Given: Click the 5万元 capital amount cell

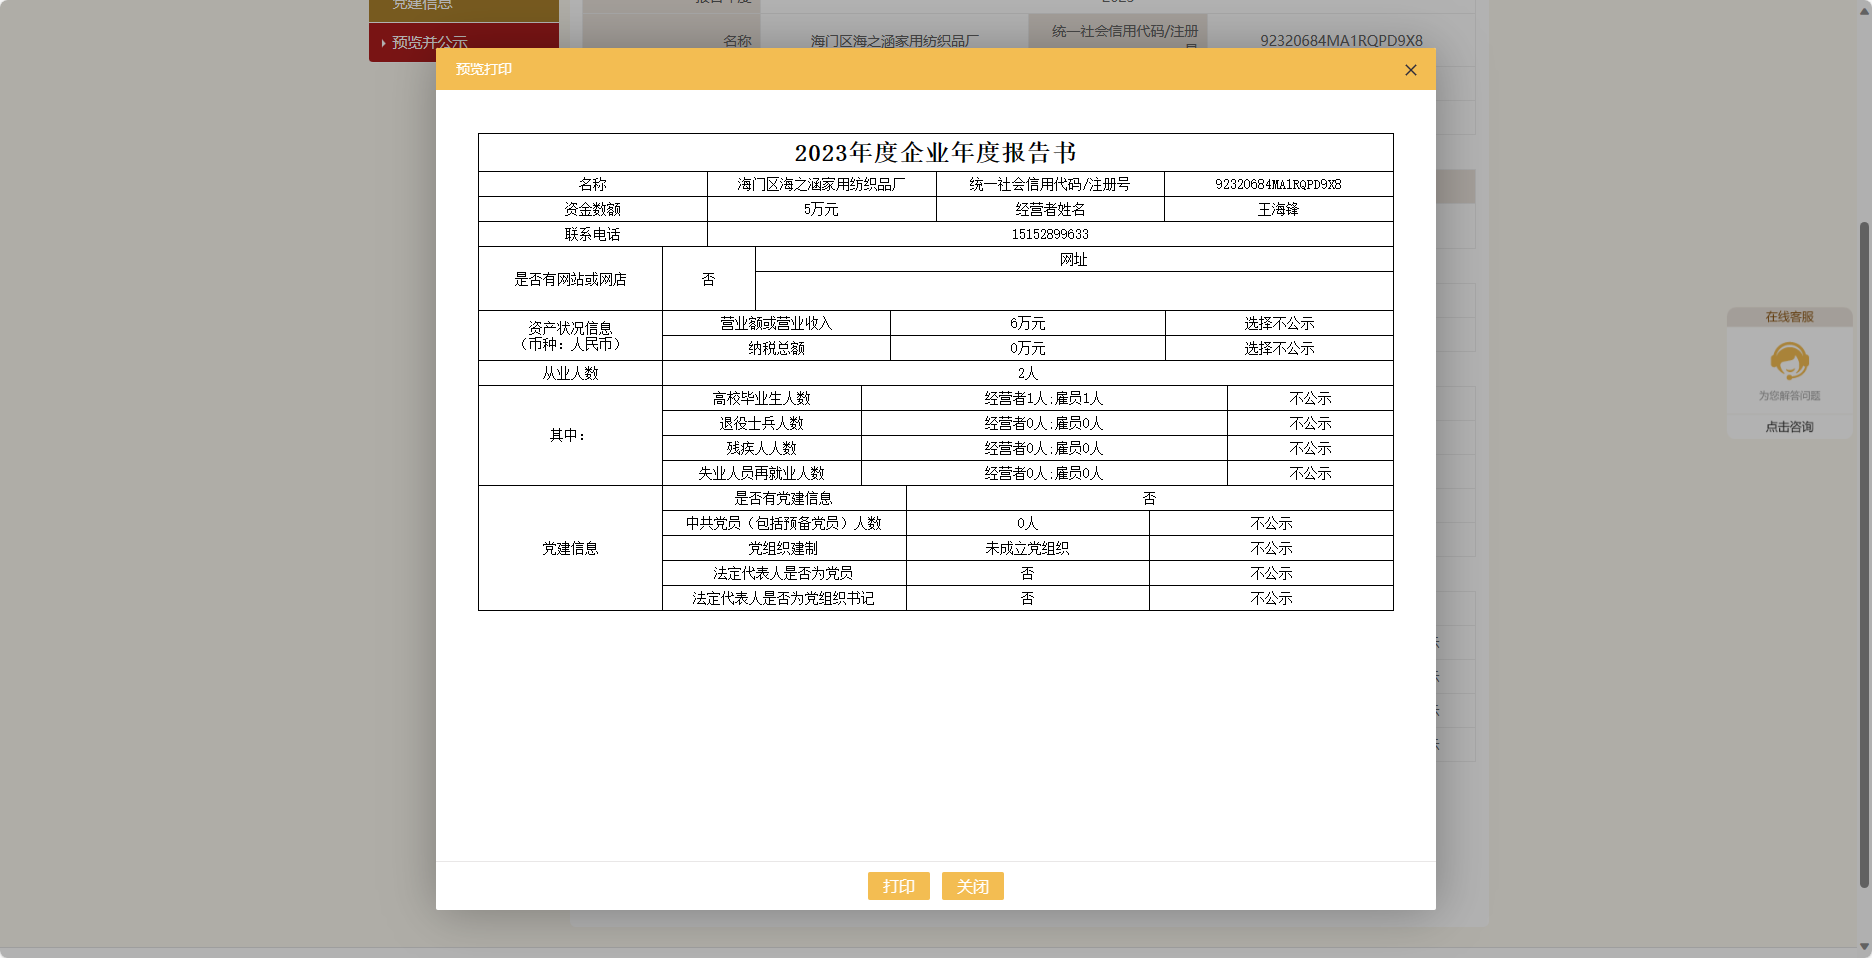Looking at the screenshot, I should (x=821, y=209).
